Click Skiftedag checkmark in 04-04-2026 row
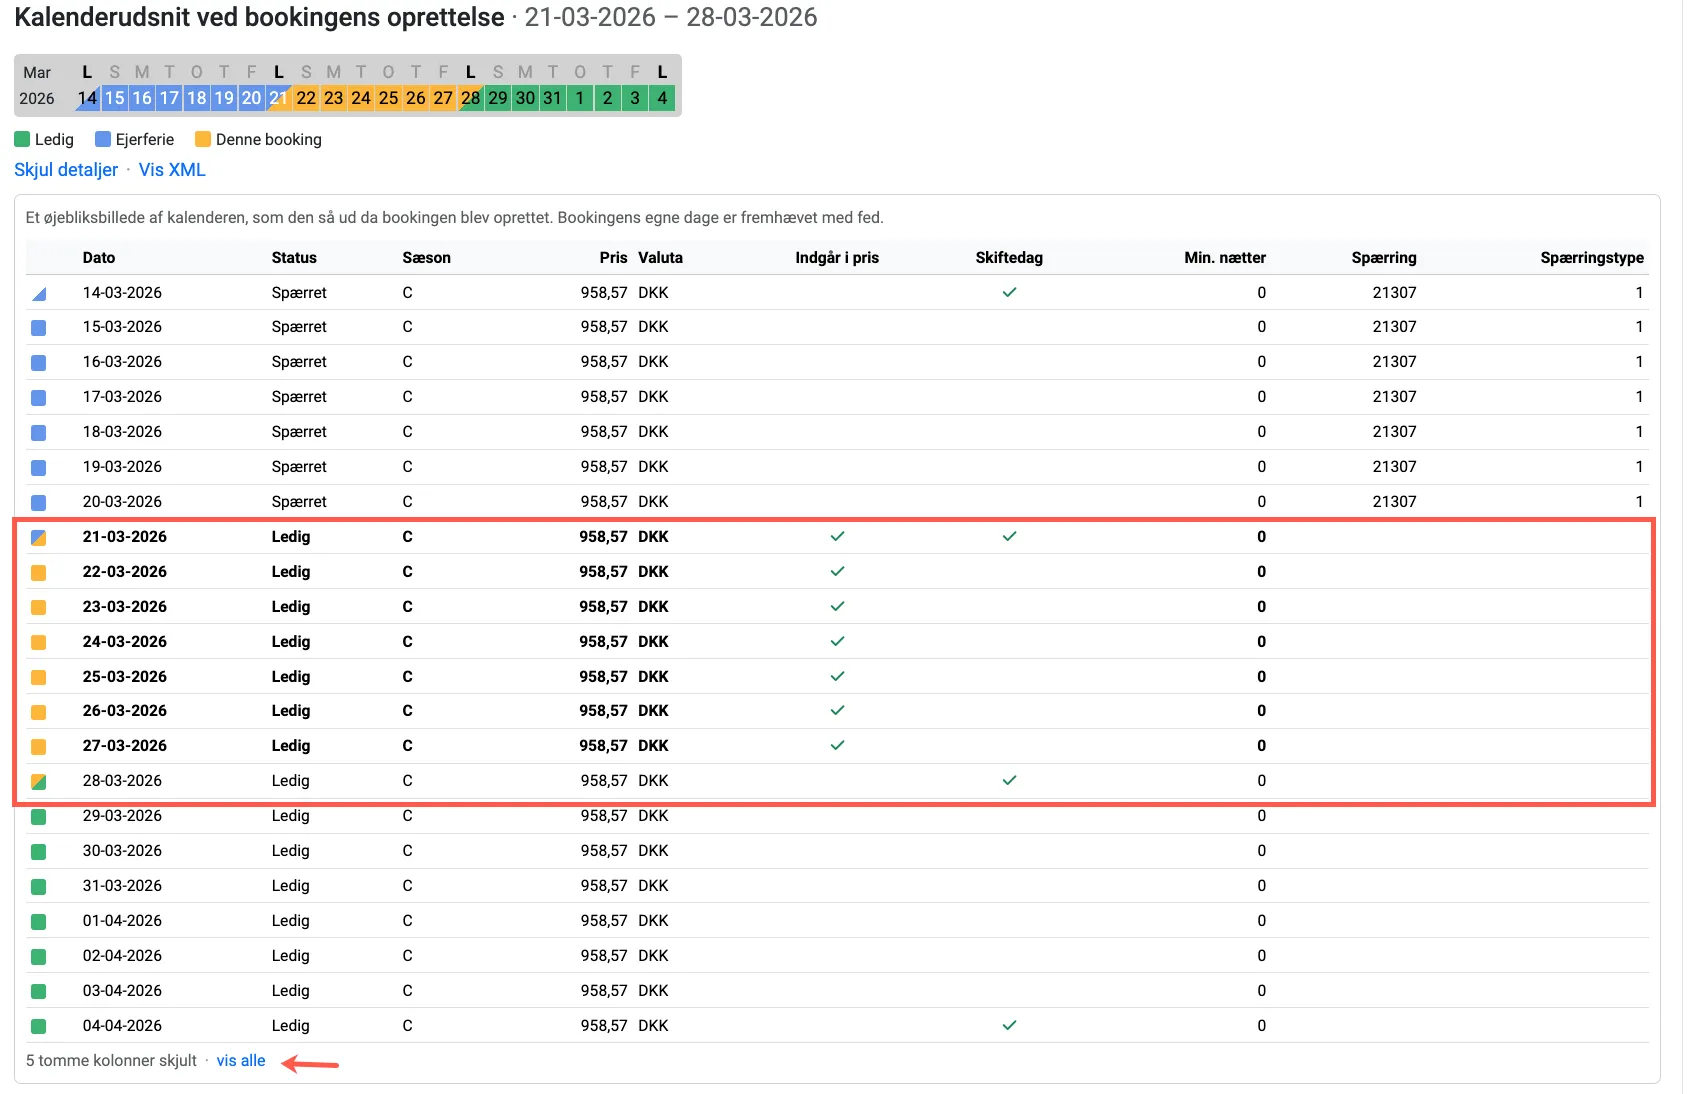 [1009, 1025]
